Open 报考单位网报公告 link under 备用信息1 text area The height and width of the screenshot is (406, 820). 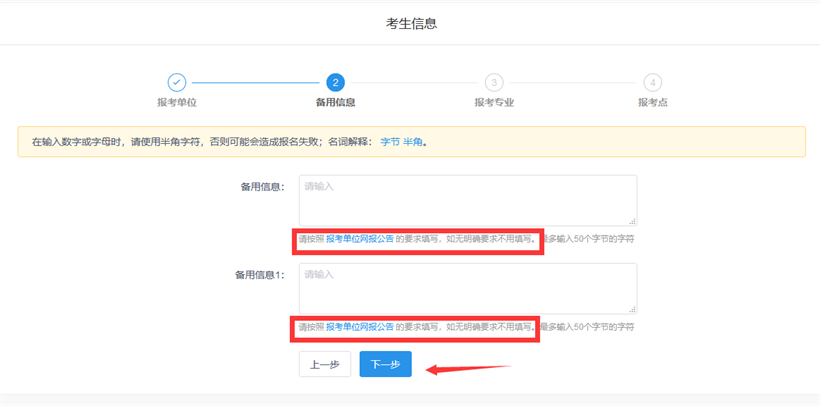[x=360, y=327]
